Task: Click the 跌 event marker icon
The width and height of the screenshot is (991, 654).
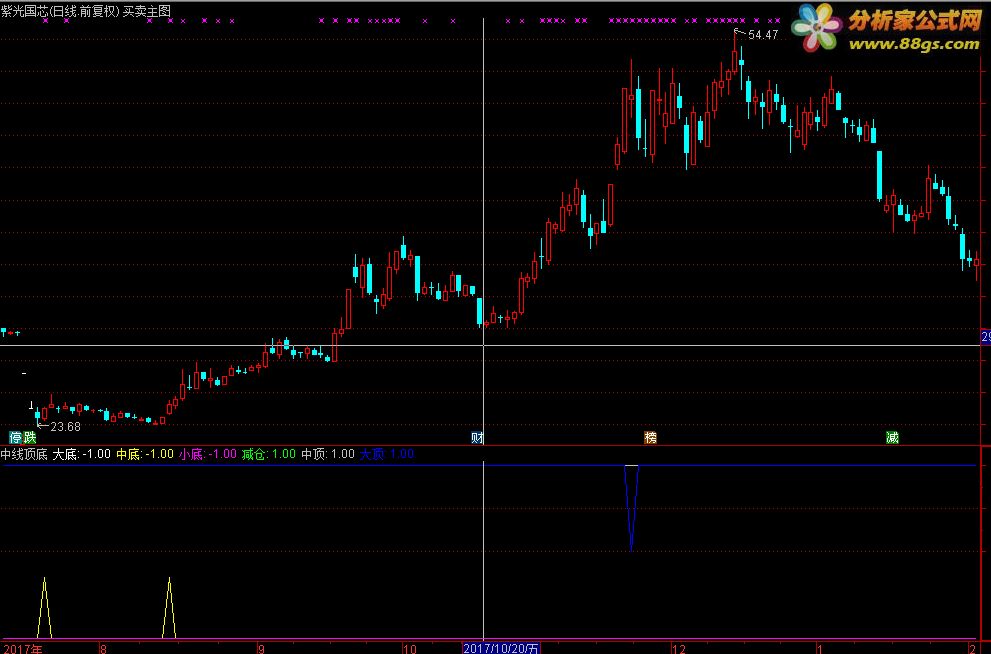Action: click(x=29, y=437)
